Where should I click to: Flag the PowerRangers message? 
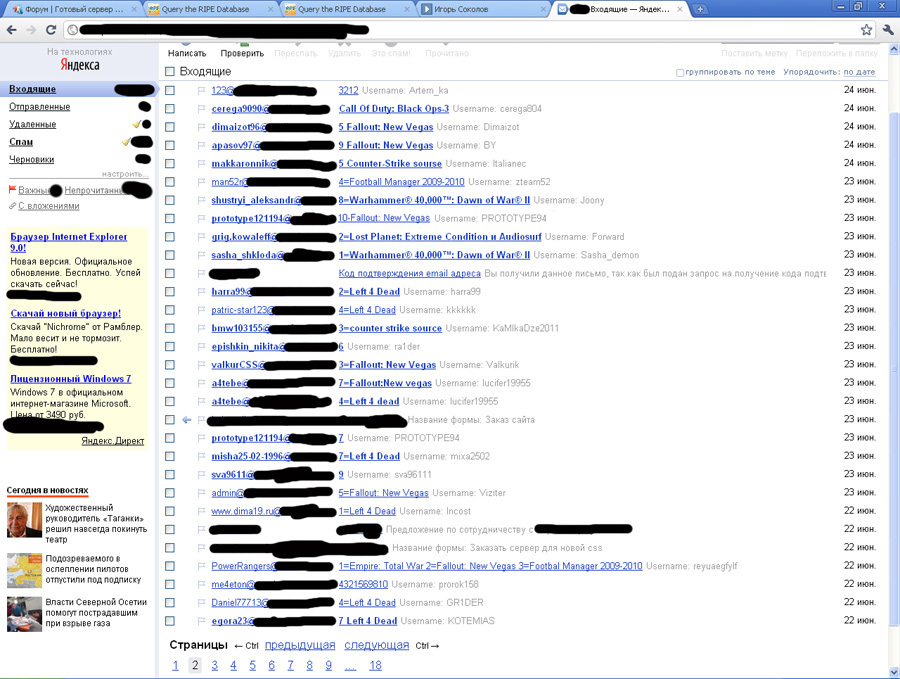201,566
